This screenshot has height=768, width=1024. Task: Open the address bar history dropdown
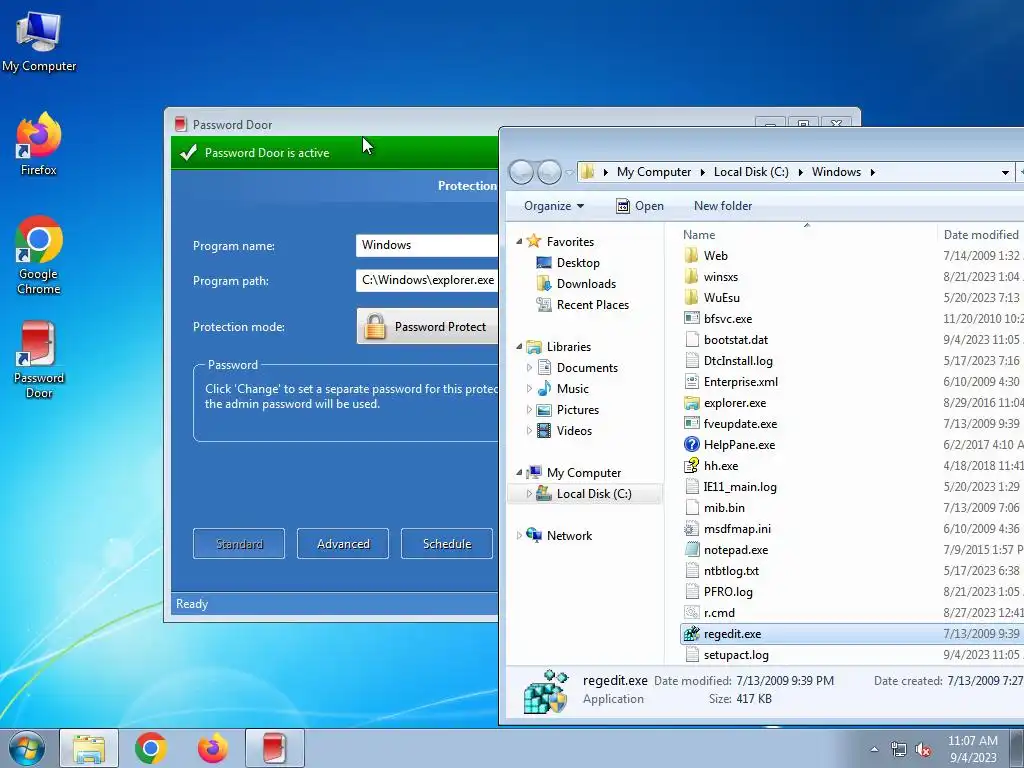click(1005, 172)
